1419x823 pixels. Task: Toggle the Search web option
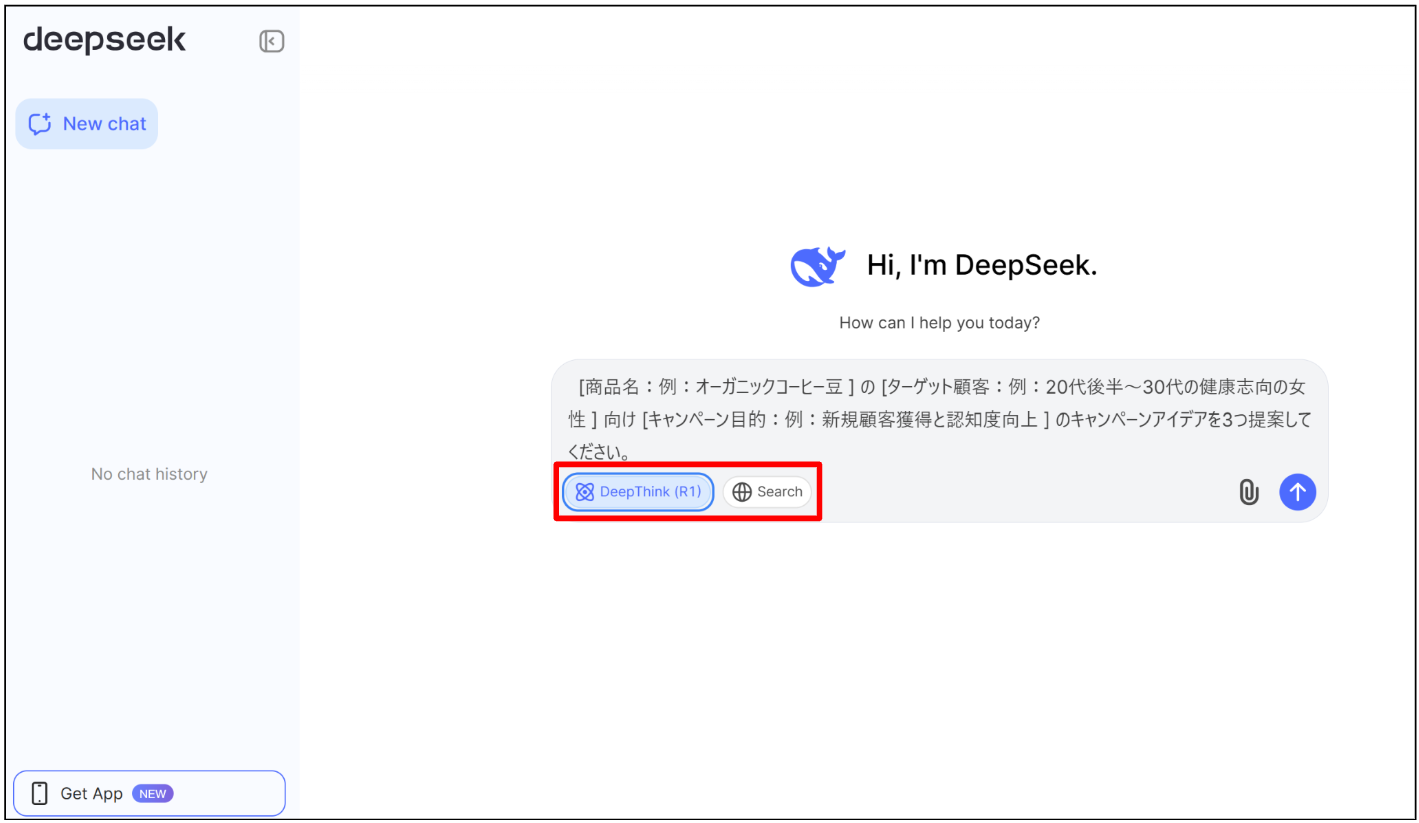[x=767, y=492]
